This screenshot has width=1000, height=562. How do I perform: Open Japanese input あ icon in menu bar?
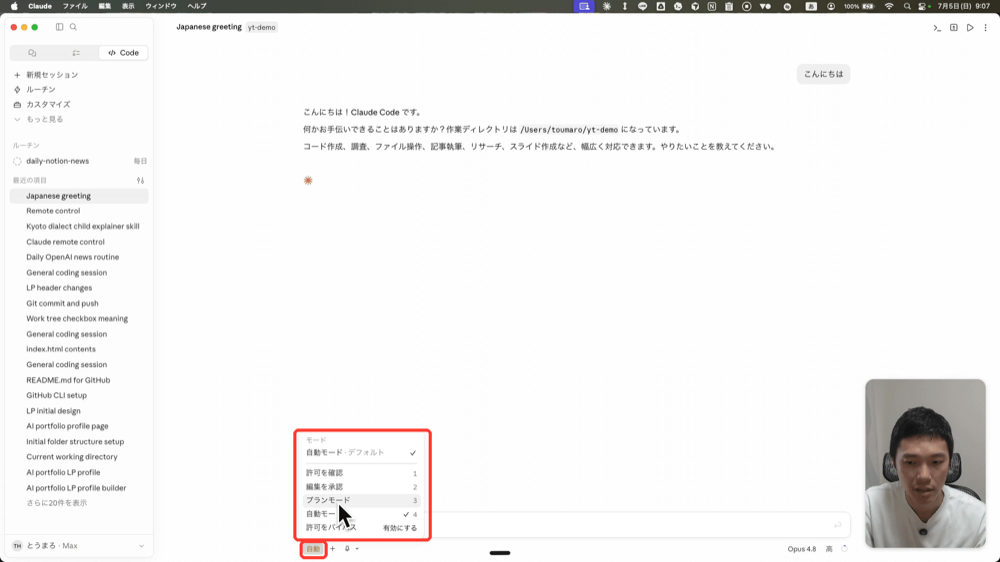(811, 6)
